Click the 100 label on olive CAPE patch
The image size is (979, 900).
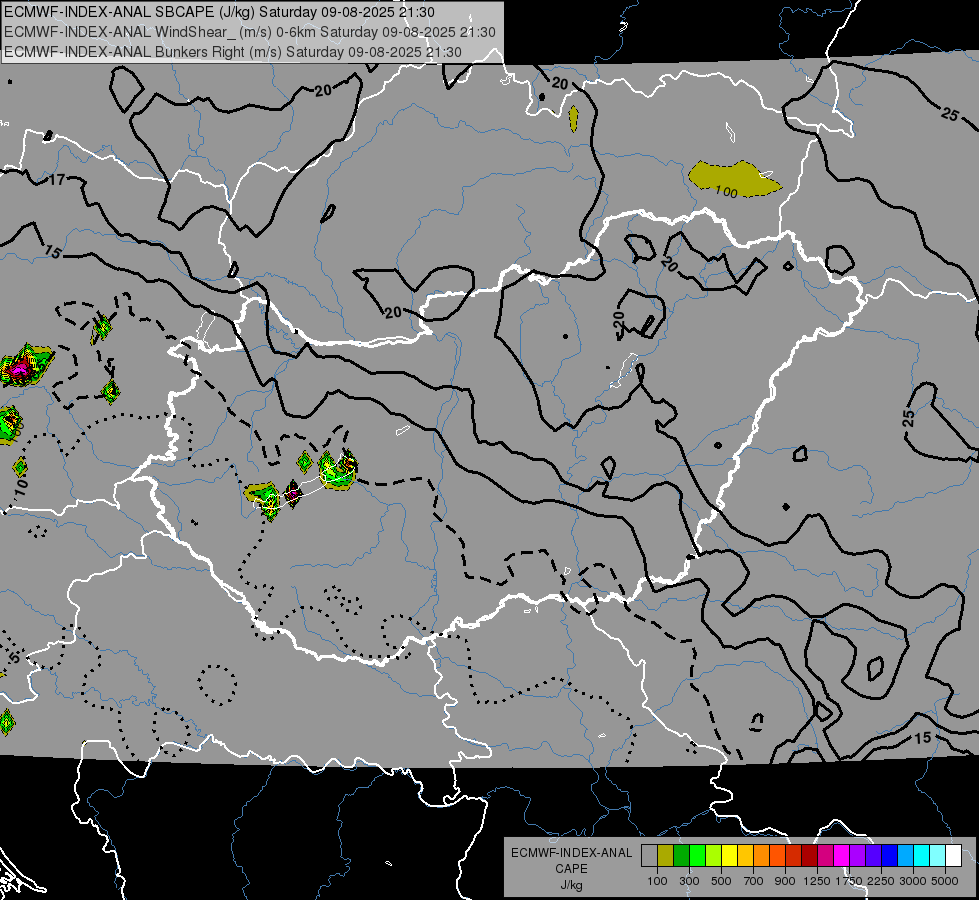(726, 191)
